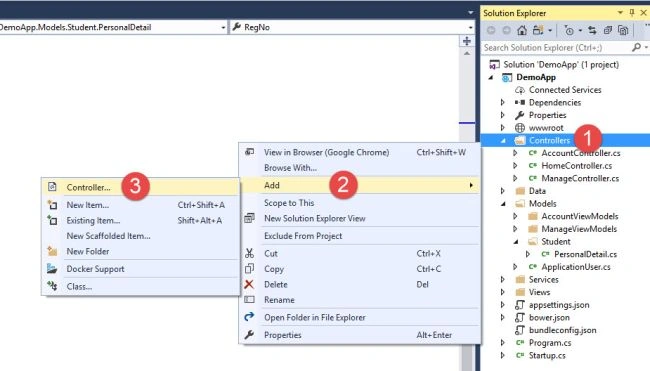Select Program.cs file
The height and width of the screenshot is (371, 650).
[550, 343]
